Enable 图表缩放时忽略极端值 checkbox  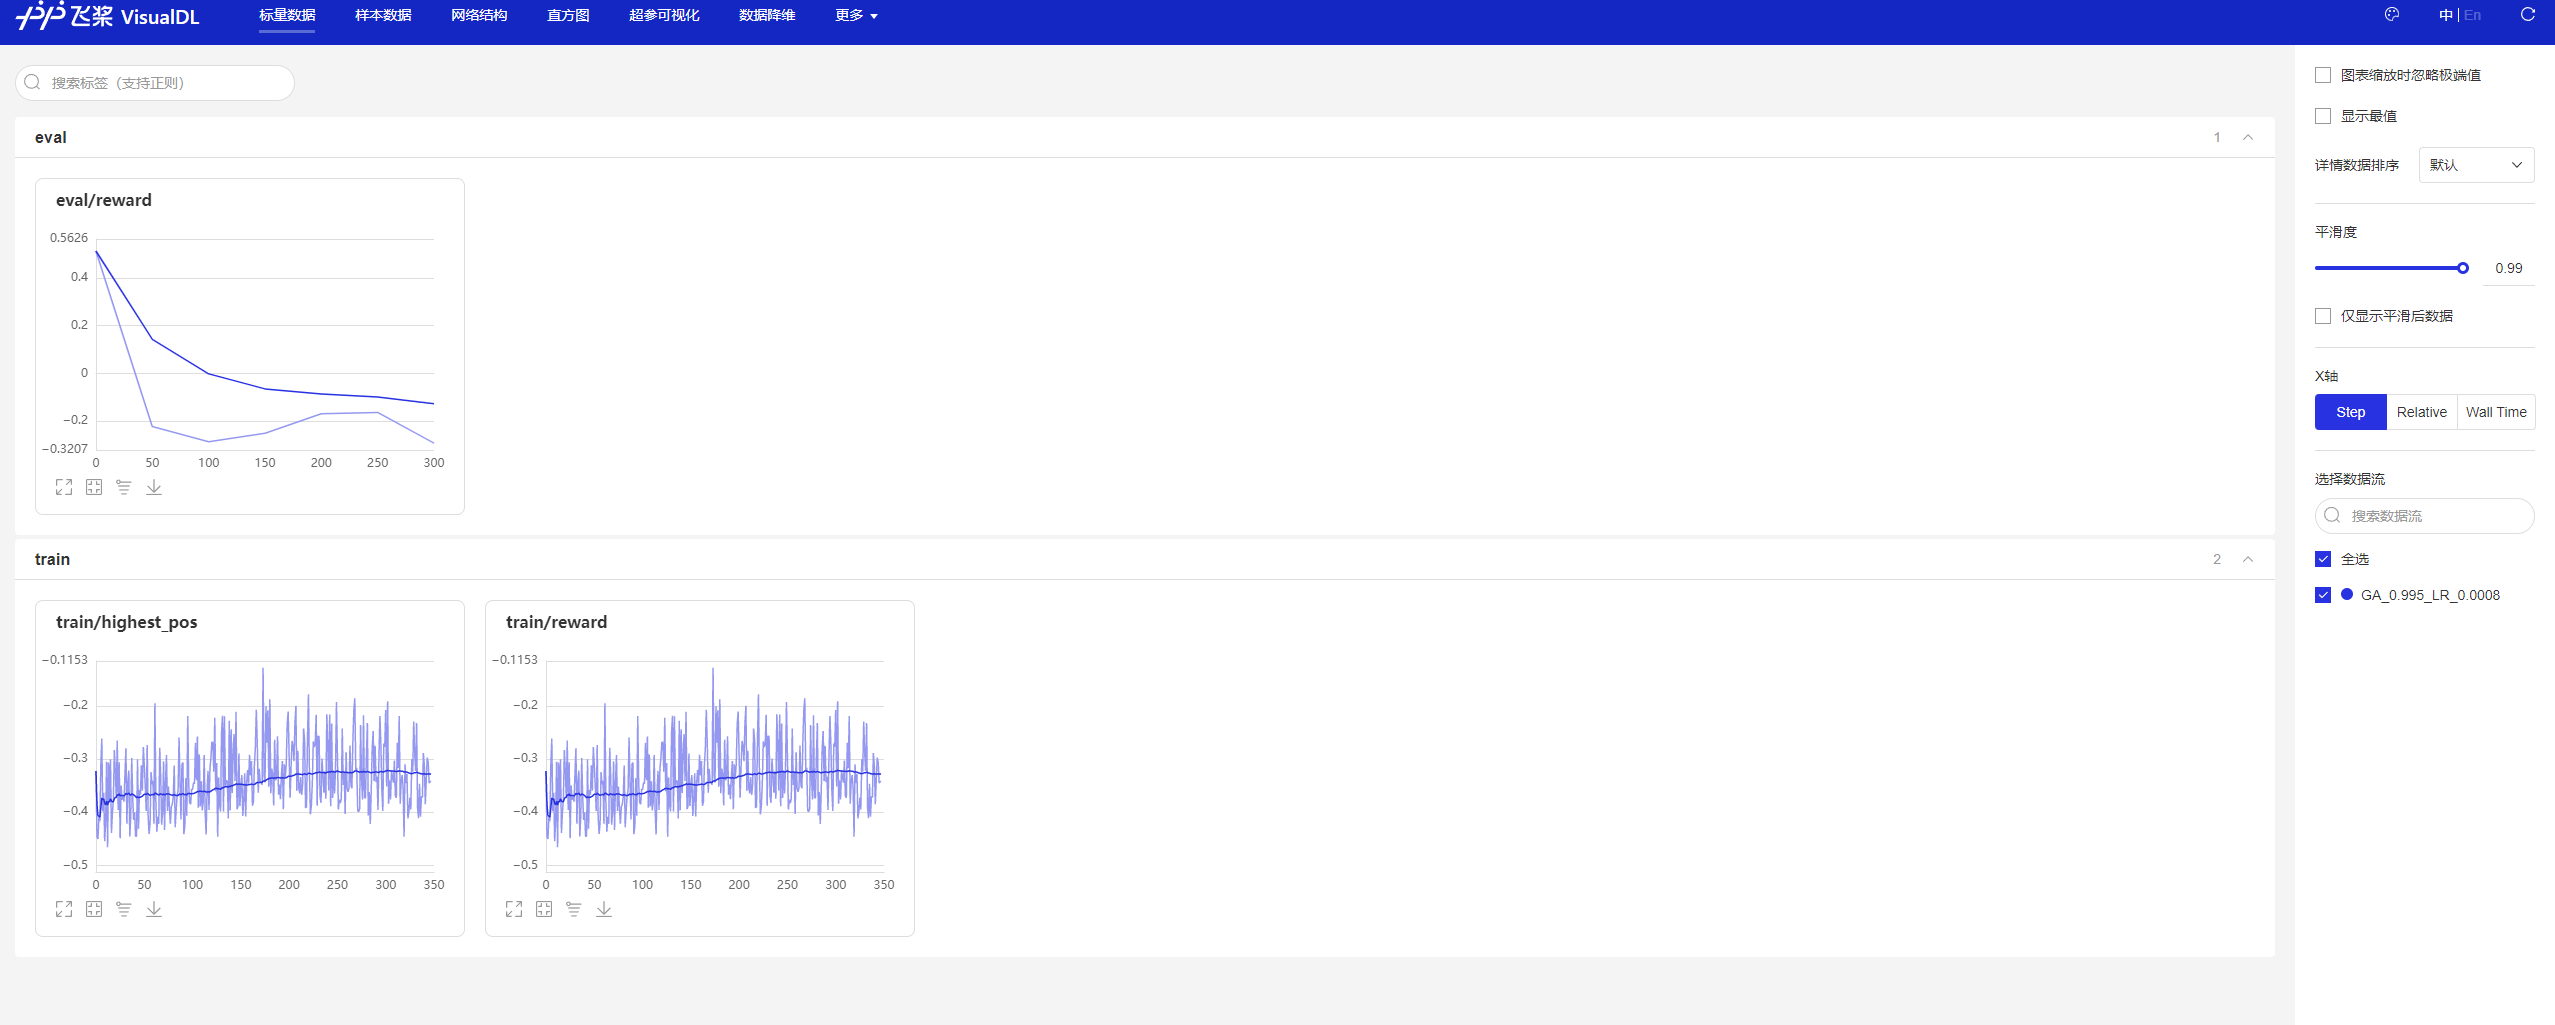tap(2323, 75)
